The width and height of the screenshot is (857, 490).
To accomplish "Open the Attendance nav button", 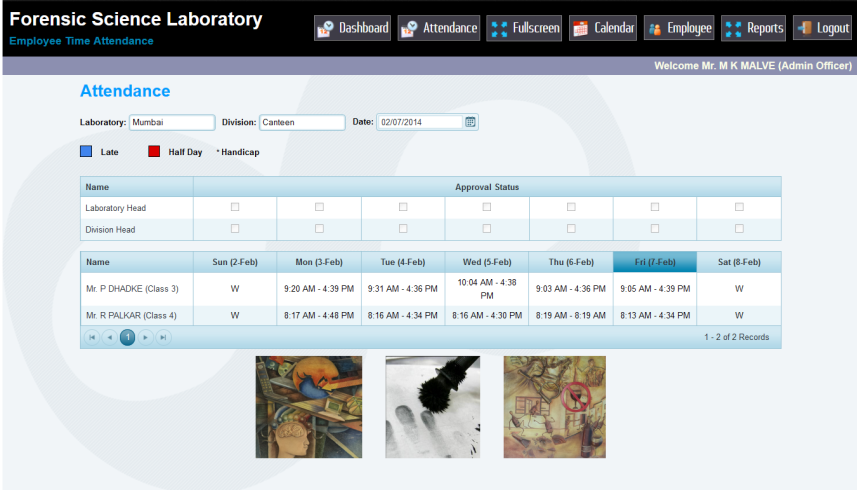I will 439,28.
